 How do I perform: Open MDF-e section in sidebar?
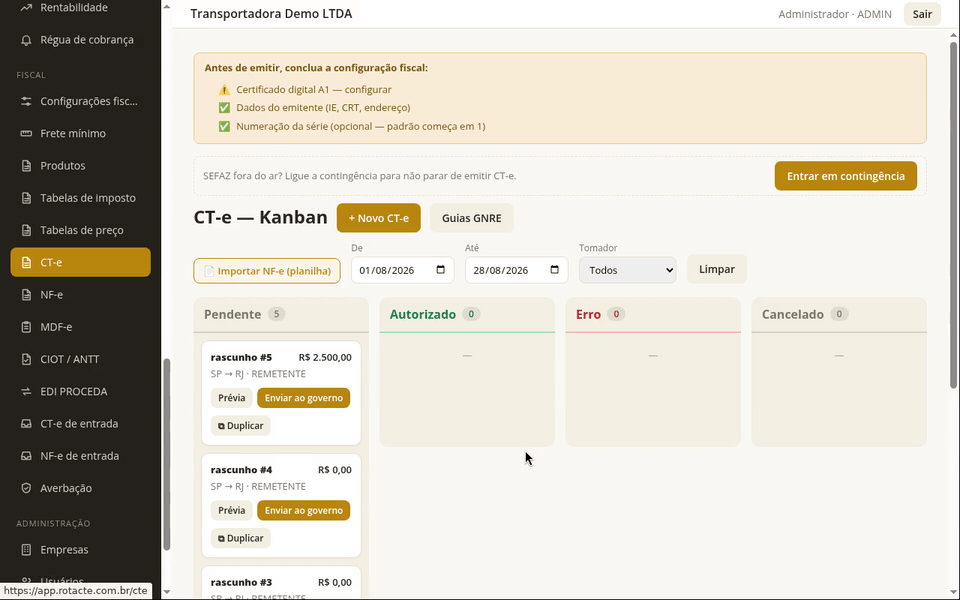[80, 327]
